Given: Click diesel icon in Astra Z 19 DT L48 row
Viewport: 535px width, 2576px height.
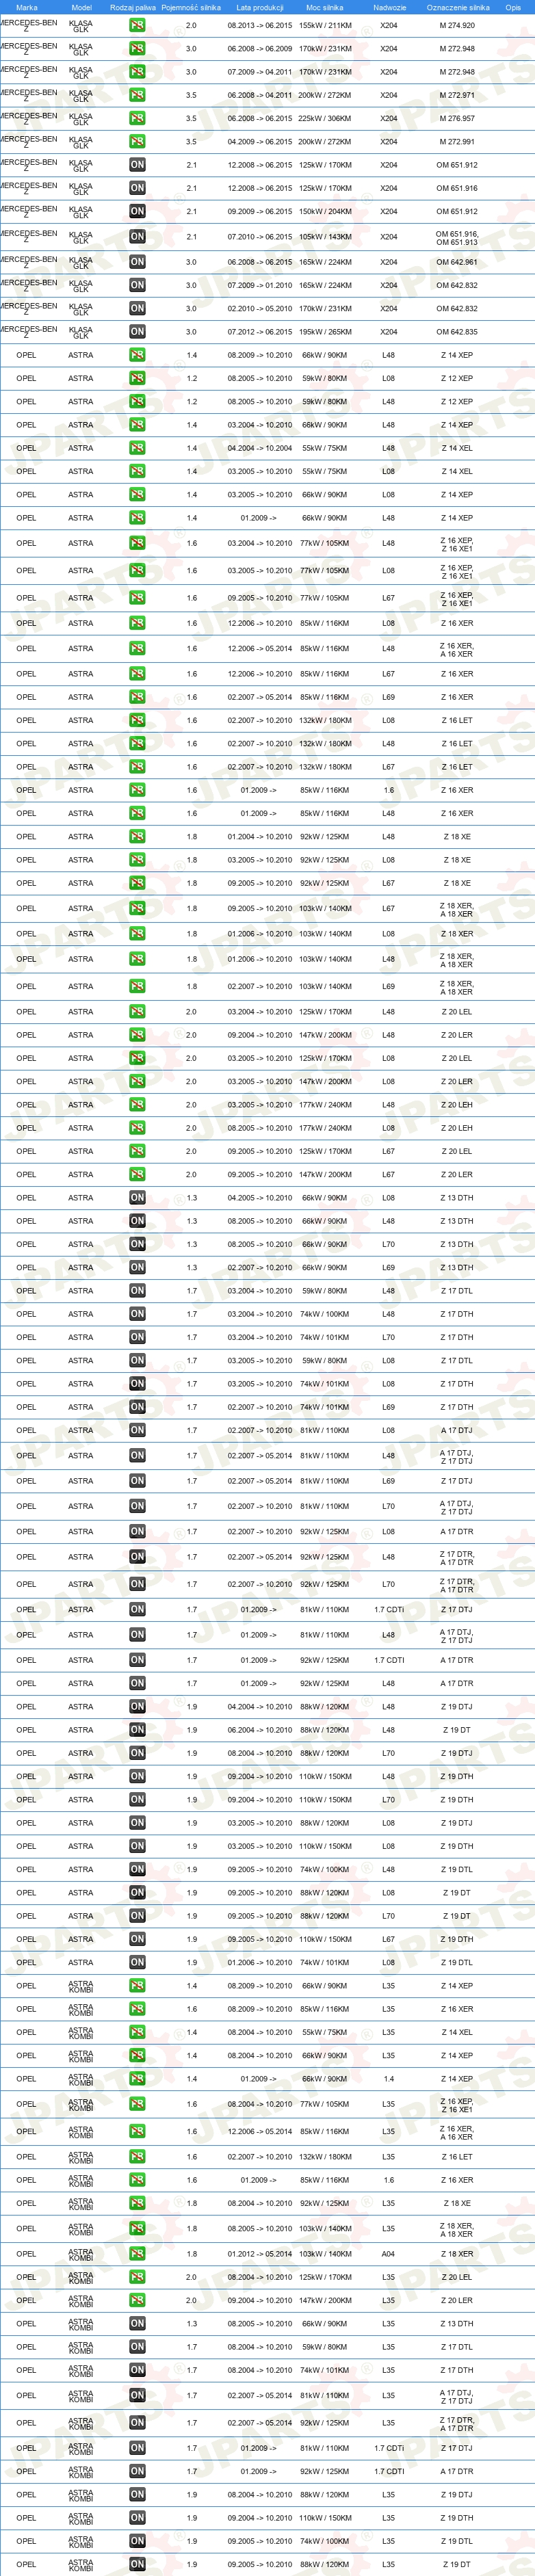Looking at the screenshot, I should (137, 1730).
